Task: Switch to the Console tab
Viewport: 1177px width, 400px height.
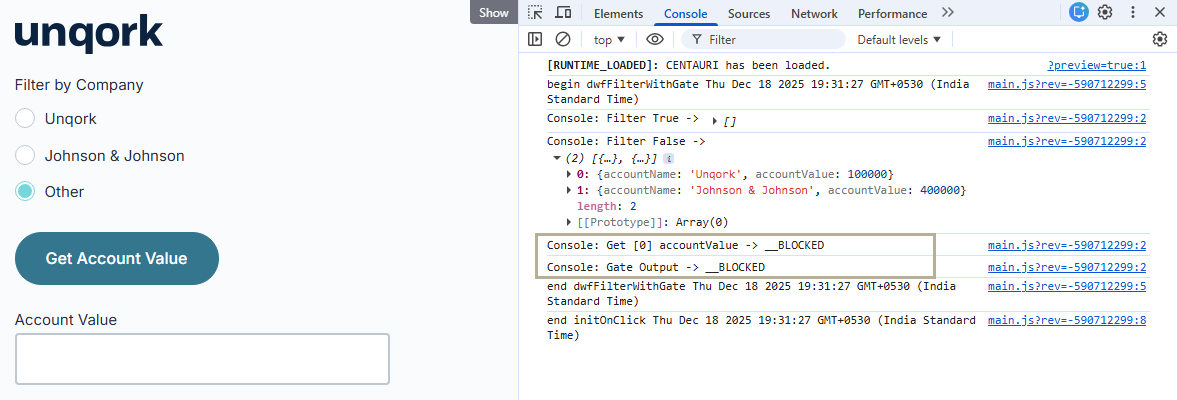Action: coord(685,14)
